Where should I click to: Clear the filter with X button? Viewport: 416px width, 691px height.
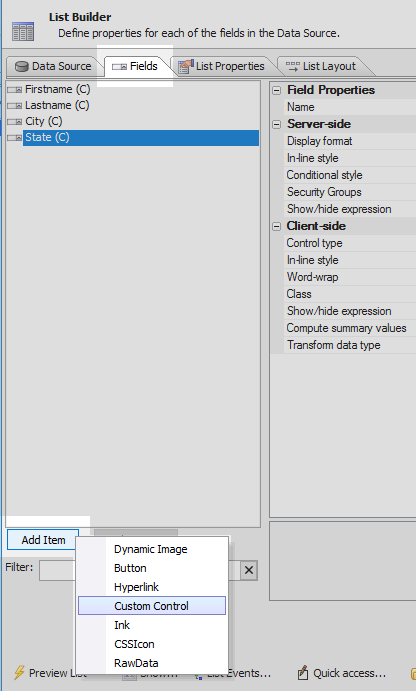249,570
